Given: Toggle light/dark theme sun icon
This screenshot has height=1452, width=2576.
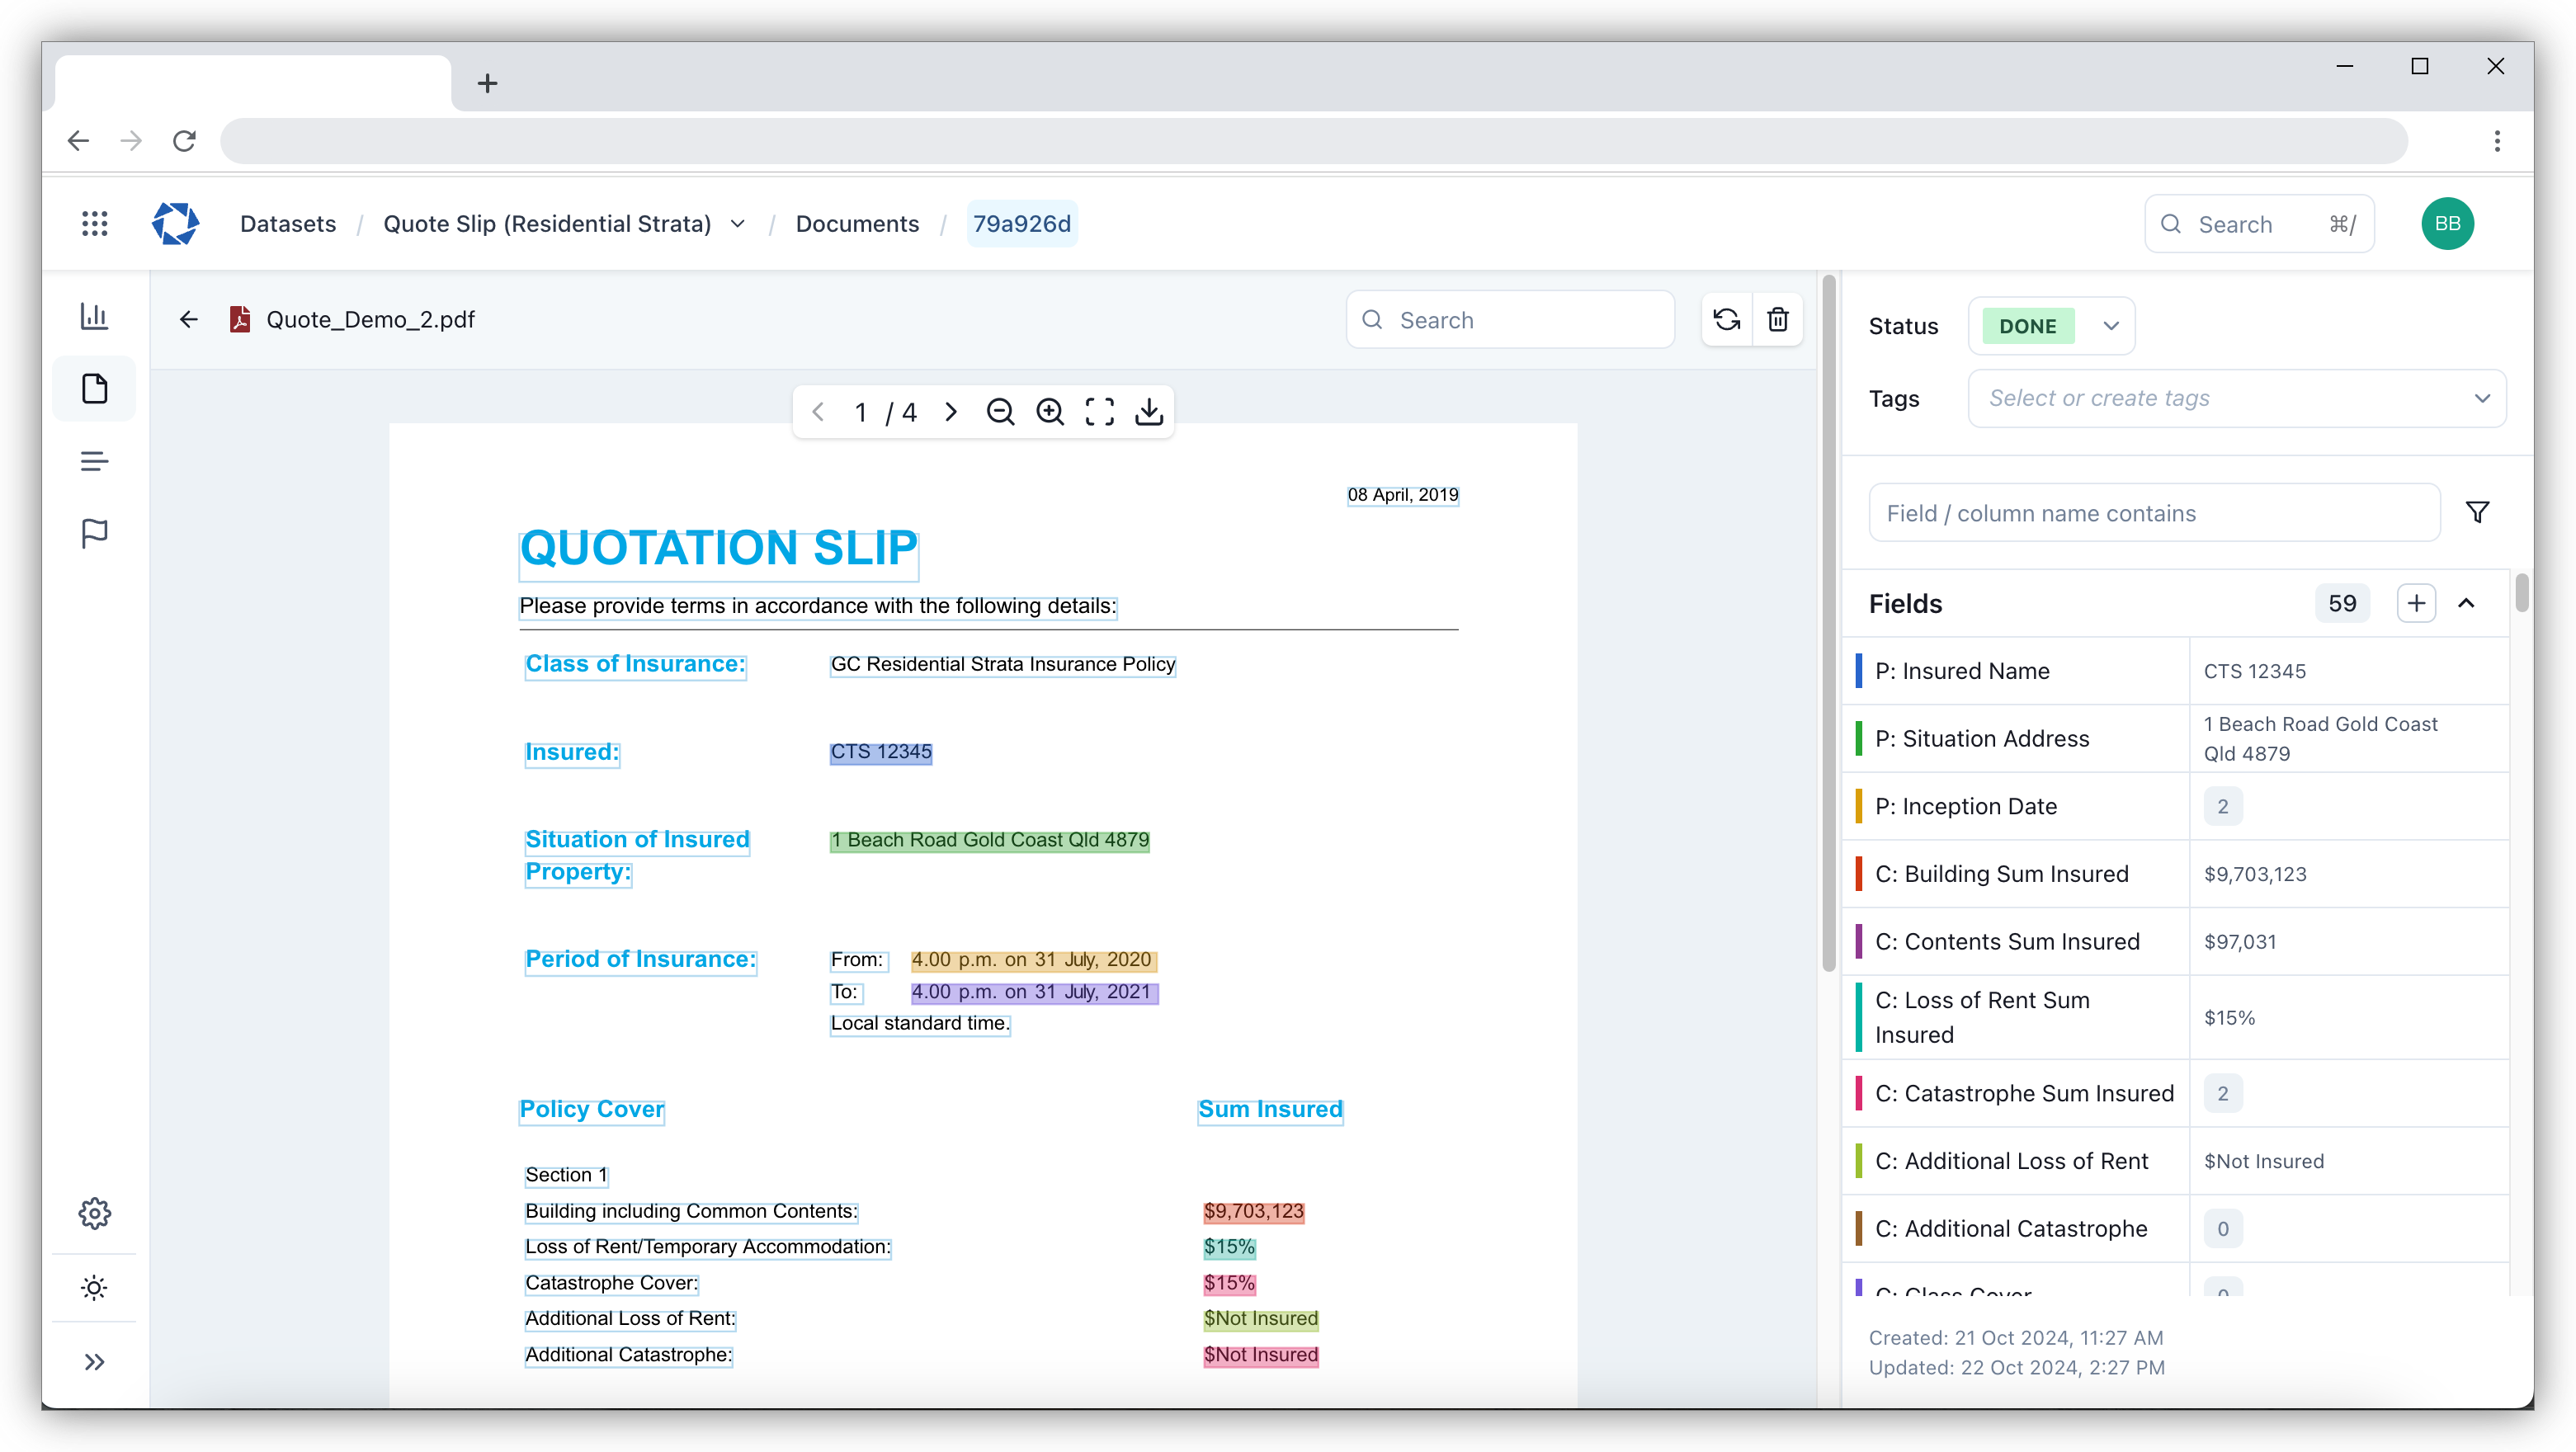Looking at the screenshot, I should [94, 1288].
